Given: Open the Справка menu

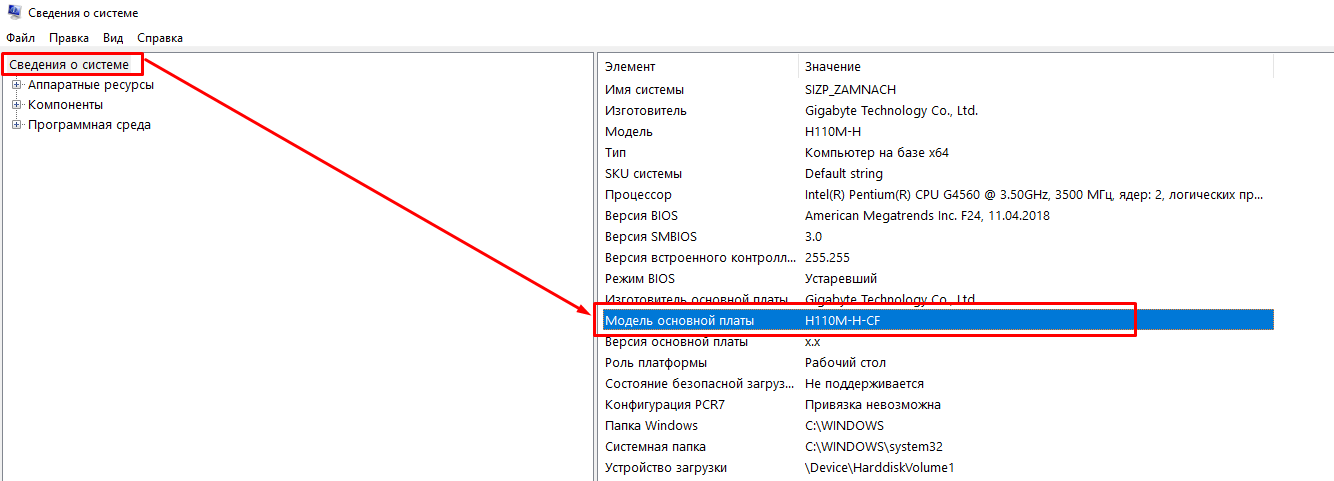Looking at the screenshot, I should [x=160, y=38].
